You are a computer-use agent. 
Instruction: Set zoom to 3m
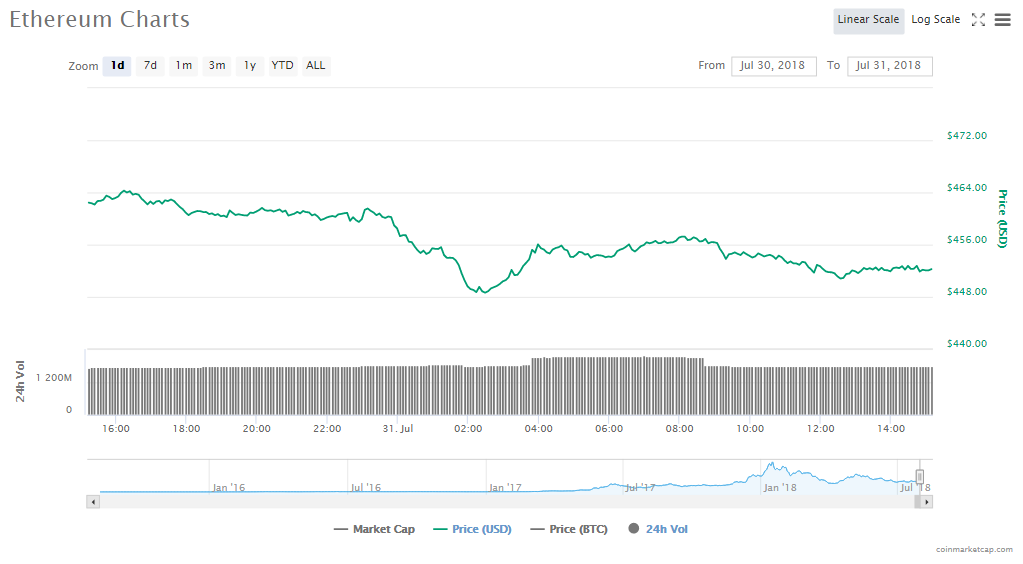point(216,66)
